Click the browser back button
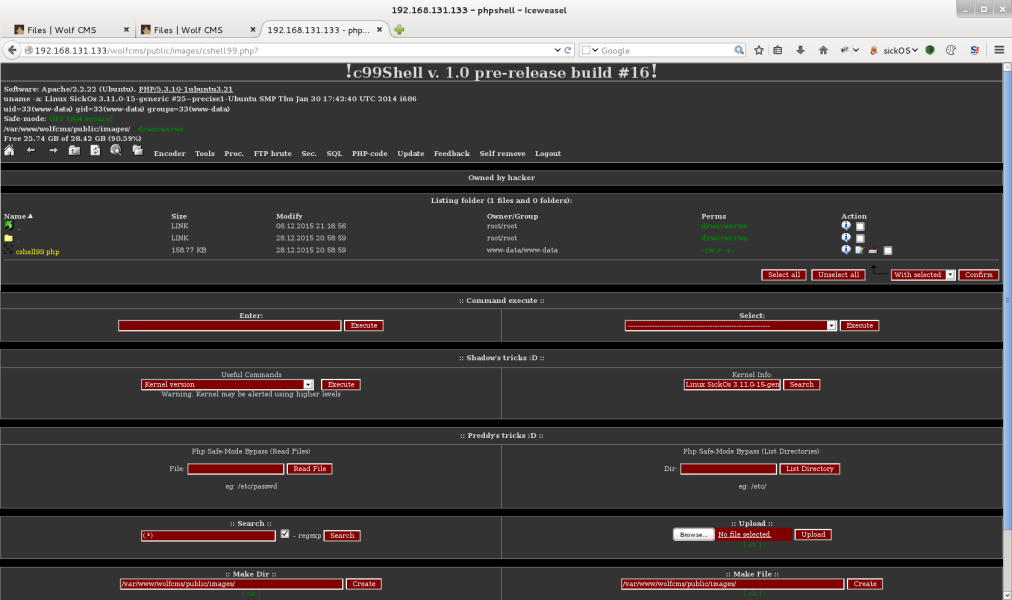 12,50
